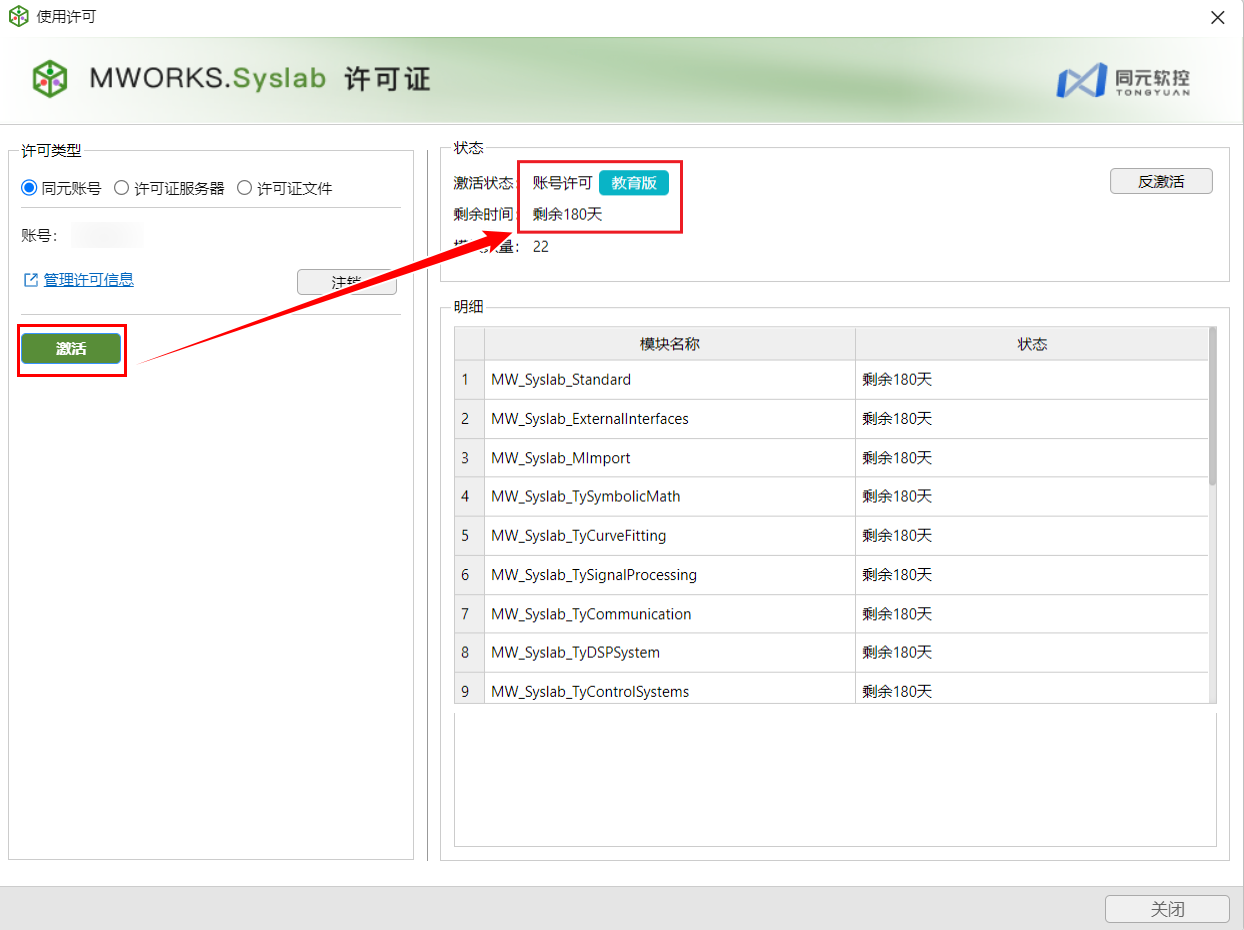Screen dimensions: 1244x930
Task: Click row number 6 header cell
Action: 465,575
